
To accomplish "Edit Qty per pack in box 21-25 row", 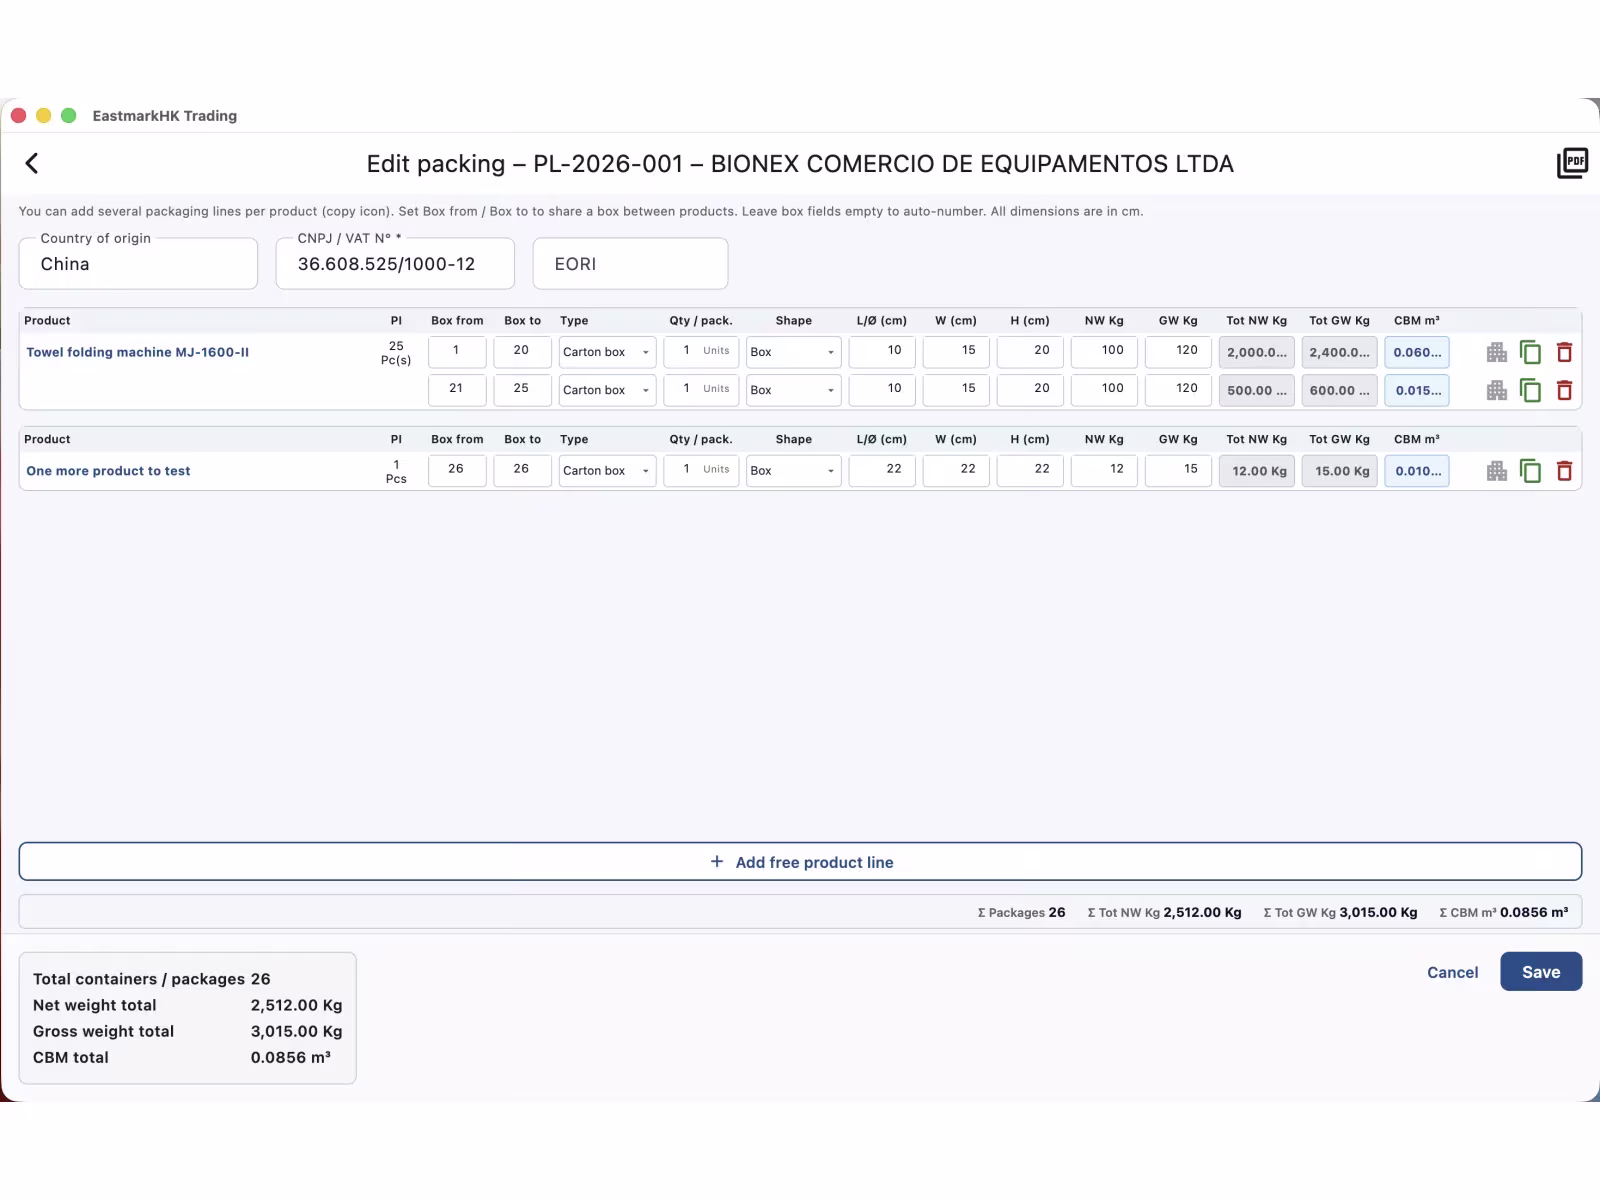I will (x=701, y=389).
